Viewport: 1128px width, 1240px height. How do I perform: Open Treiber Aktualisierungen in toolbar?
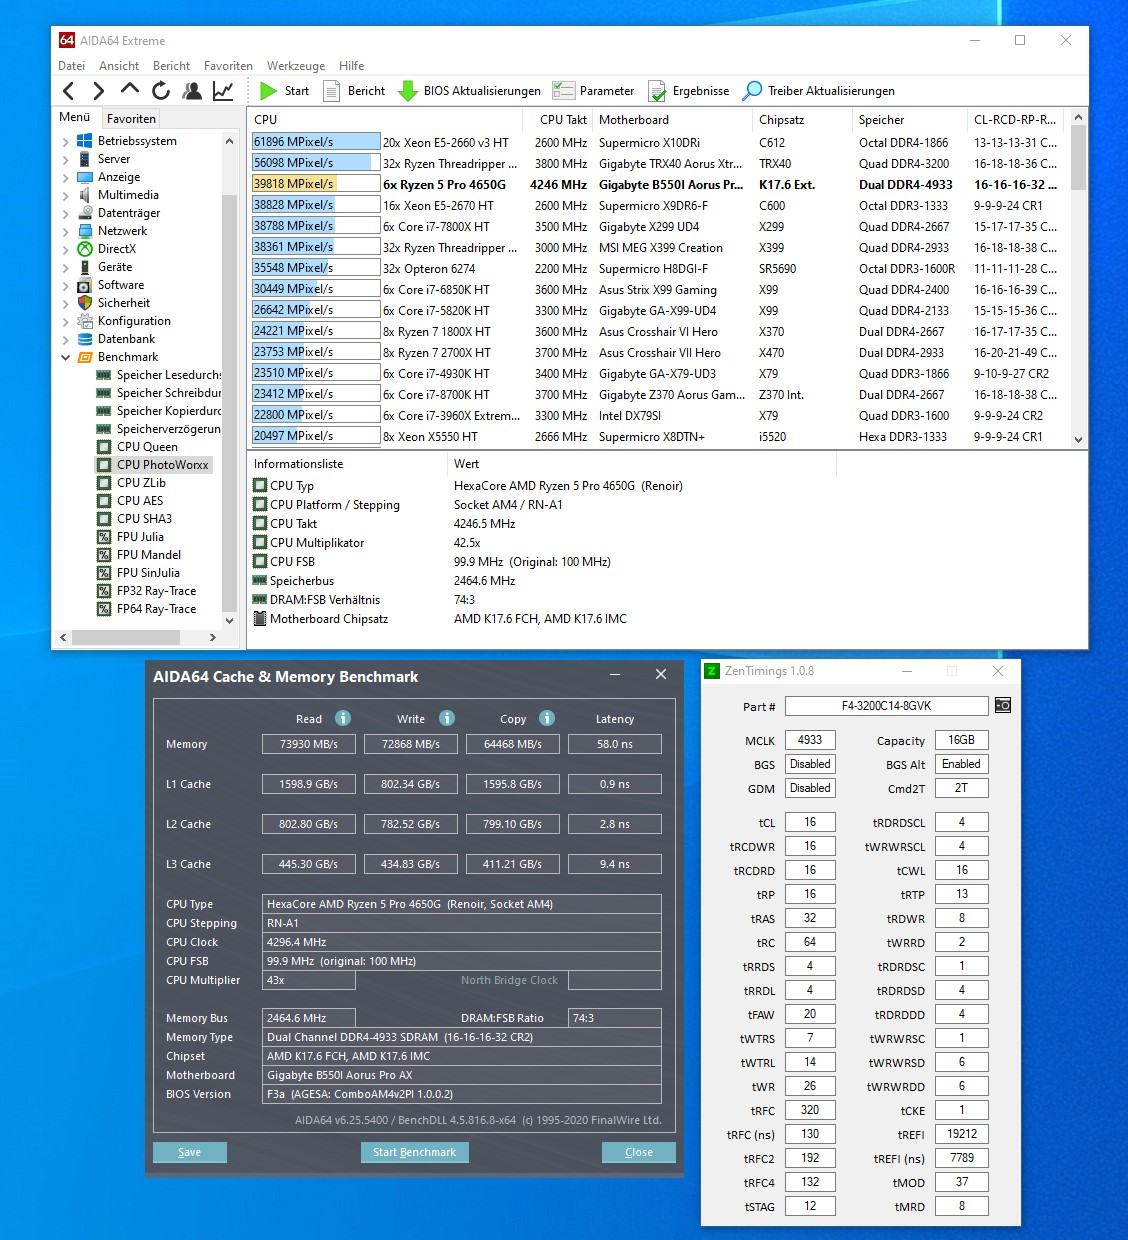click(x=819, y=91)
